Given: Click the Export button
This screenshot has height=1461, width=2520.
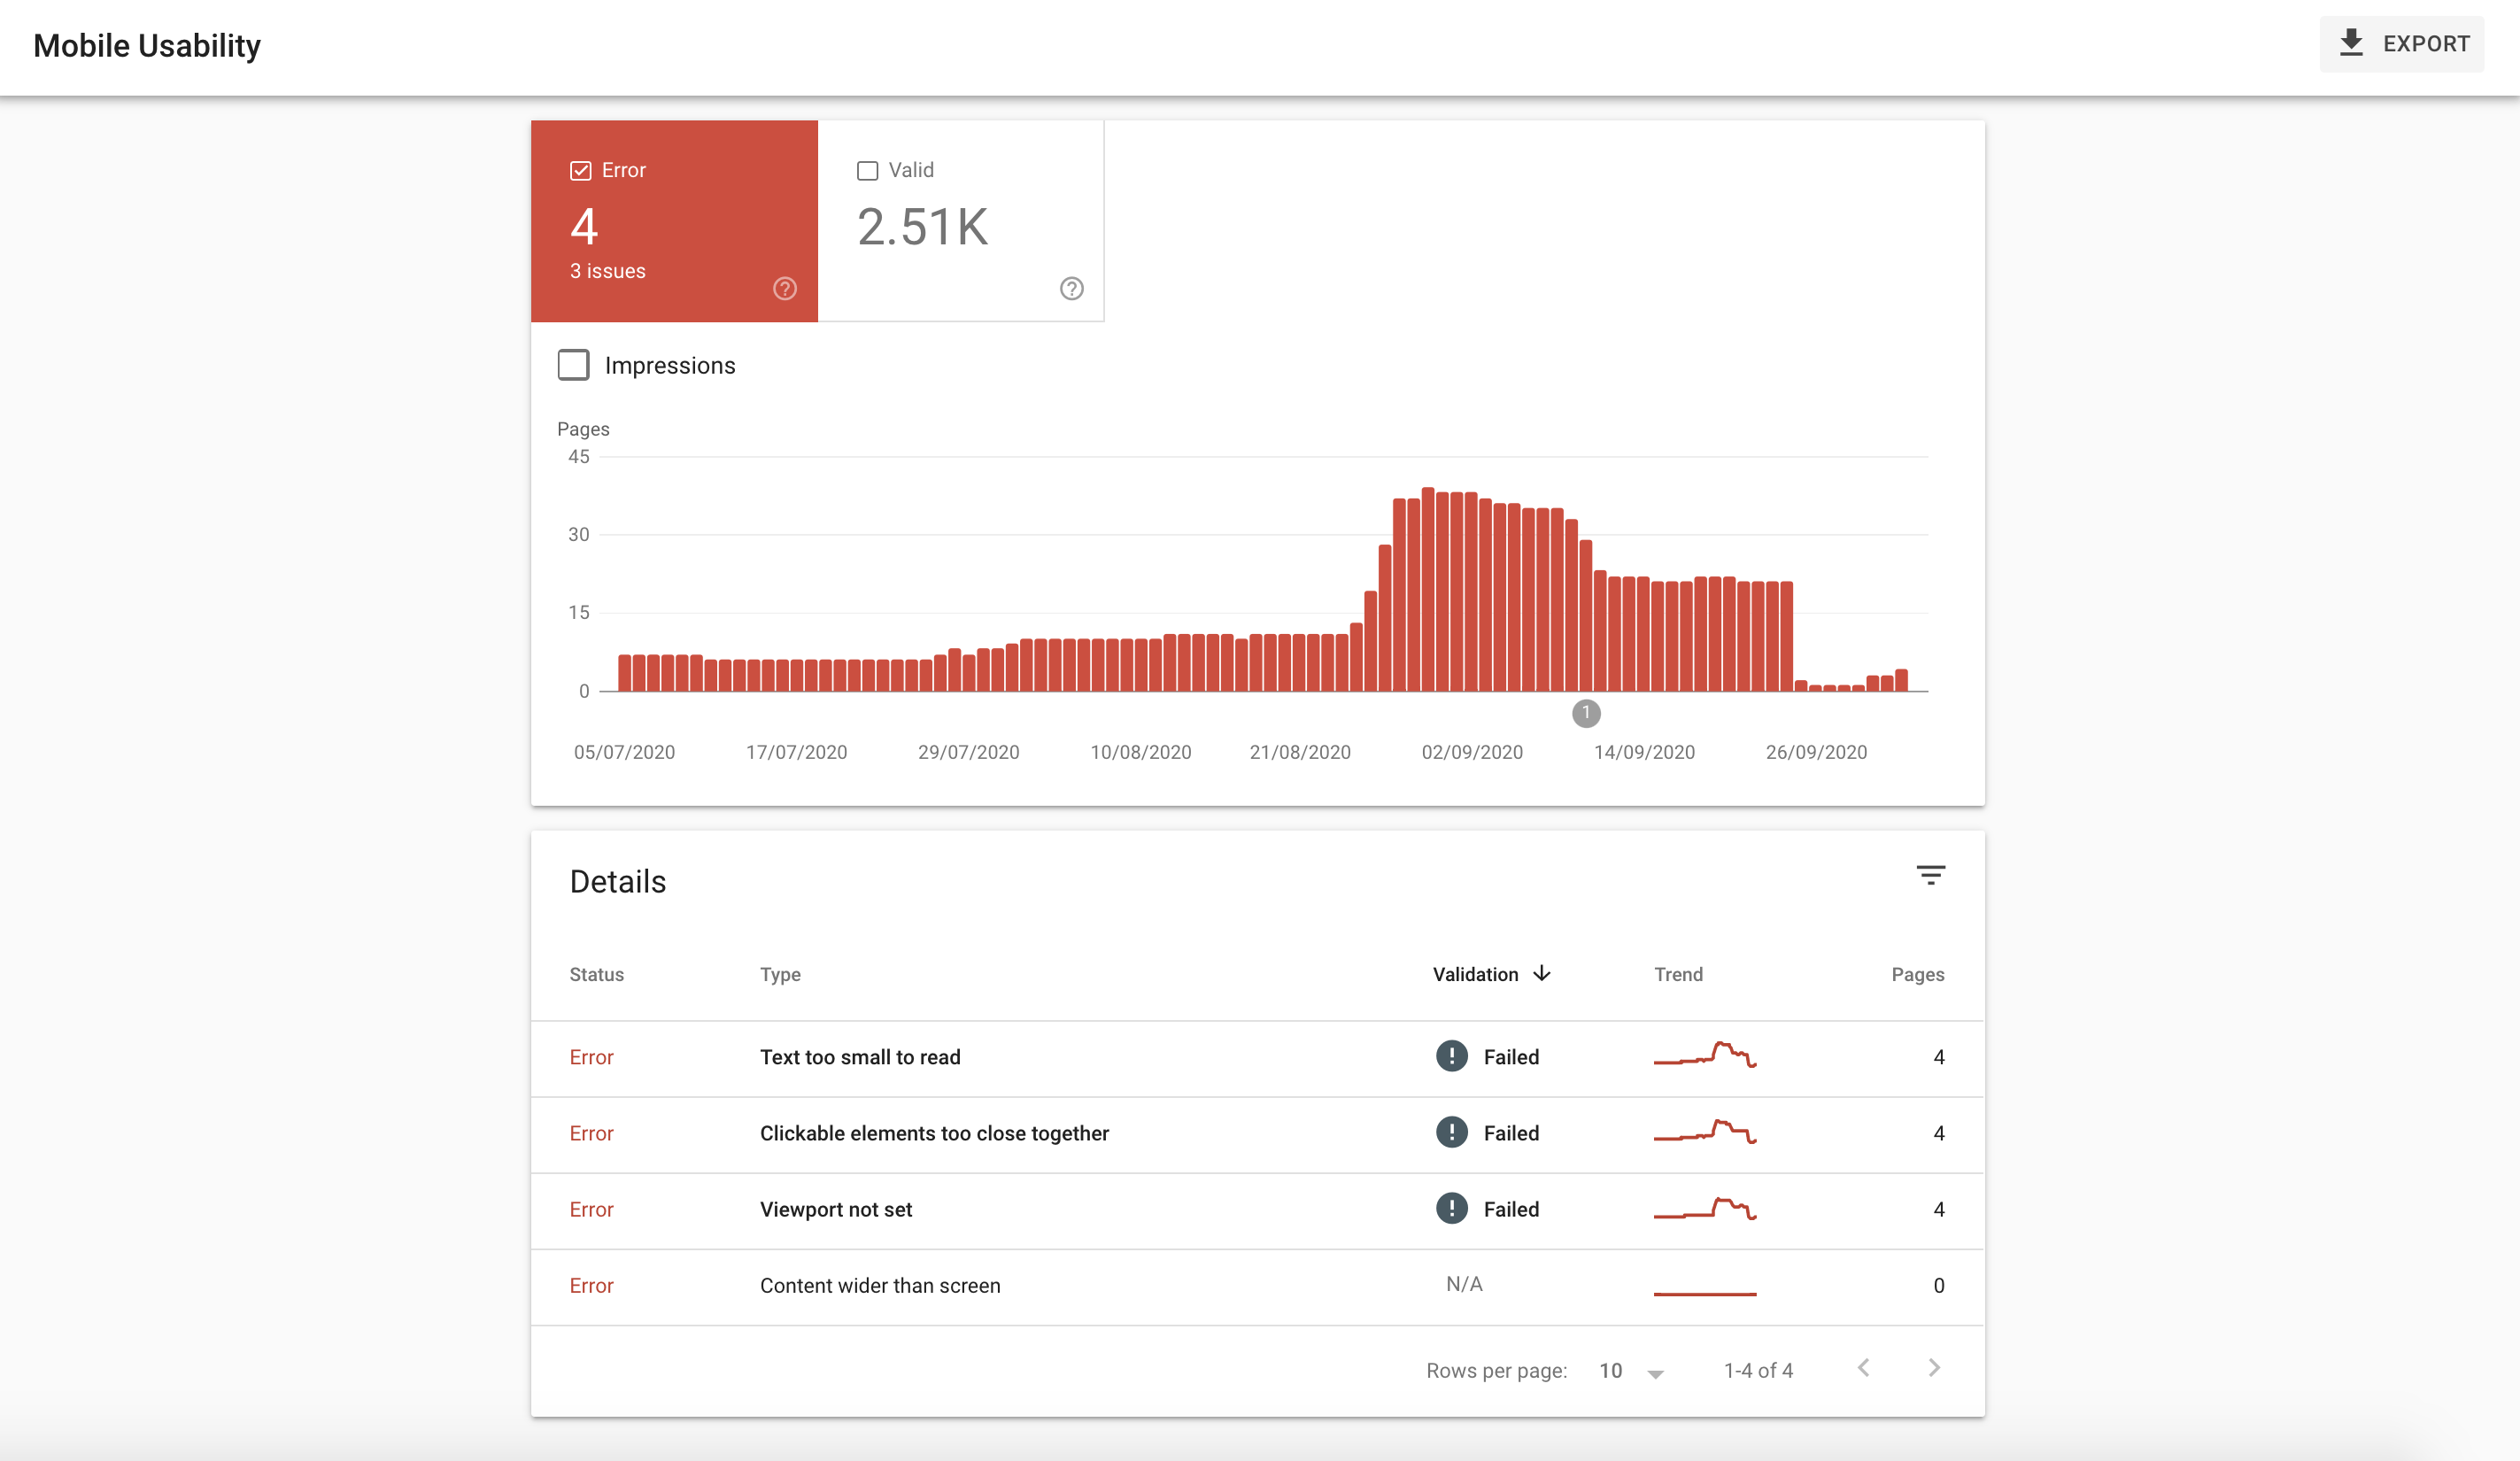Looking at the screenshot, I should pos(2402,43).
